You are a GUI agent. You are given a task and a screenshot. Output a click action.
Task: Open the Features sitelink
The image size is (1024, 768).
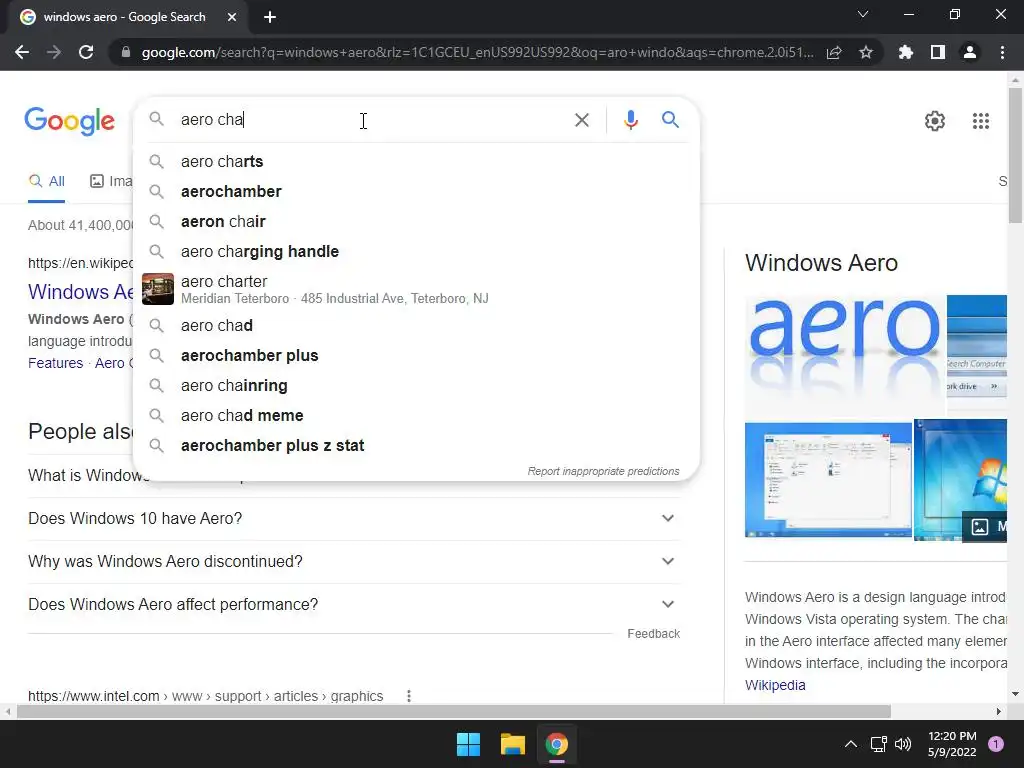[x=56, y=363]
